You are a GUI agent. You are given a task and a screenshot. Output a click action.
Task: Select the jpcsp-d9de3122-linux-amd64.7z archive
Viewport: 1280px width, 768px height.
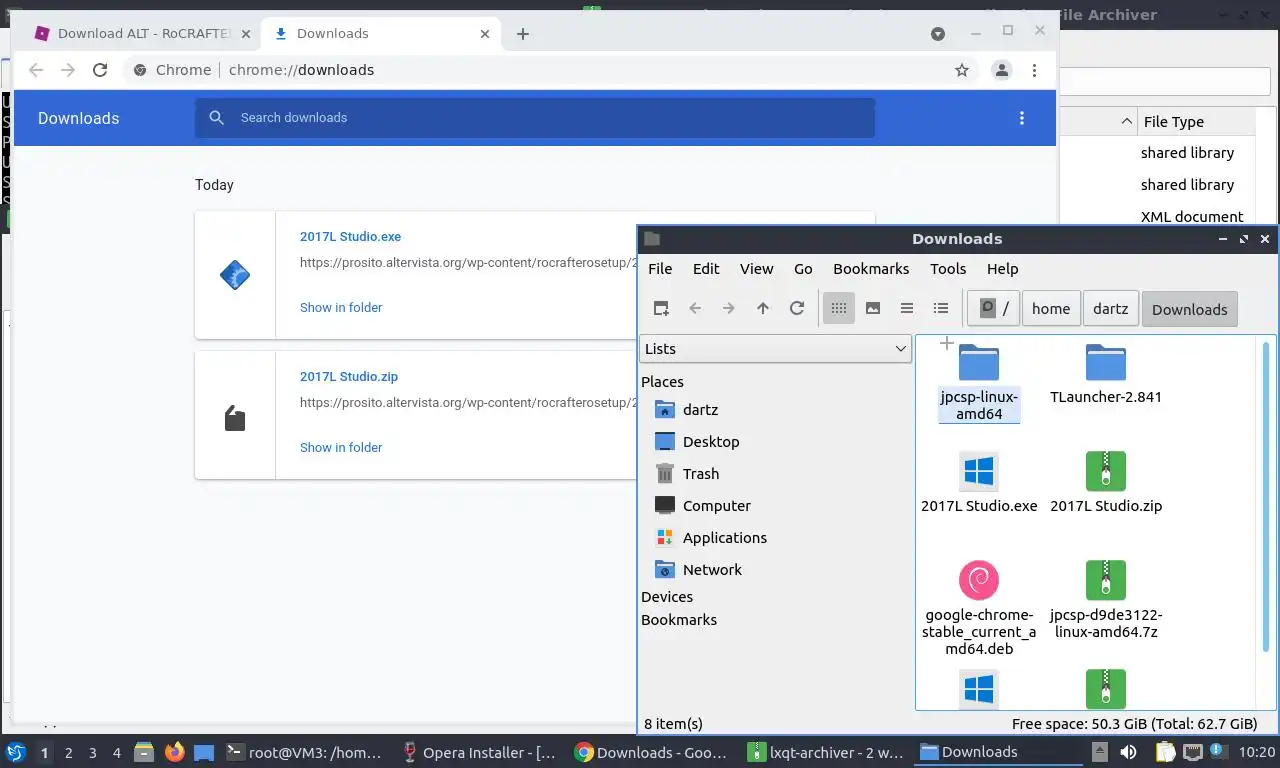(1106, 600)
